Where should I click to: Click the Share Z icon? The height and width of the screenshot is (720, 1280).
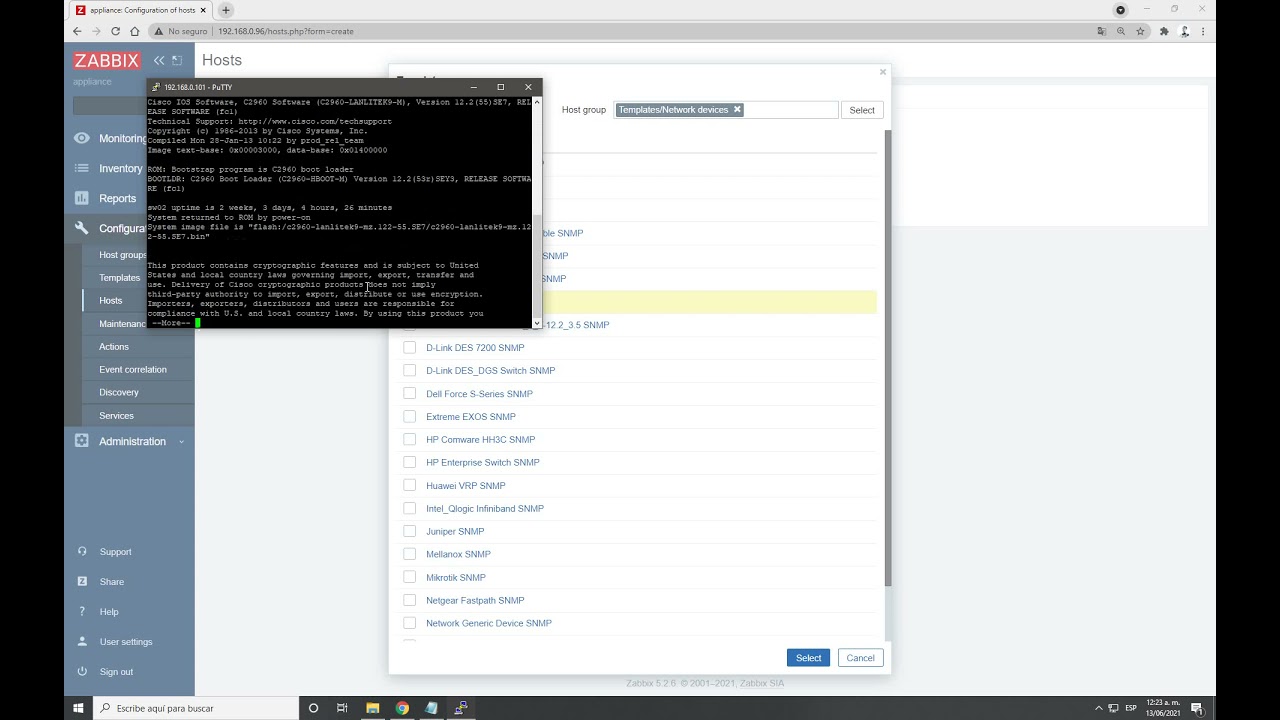tap(82, 581)
